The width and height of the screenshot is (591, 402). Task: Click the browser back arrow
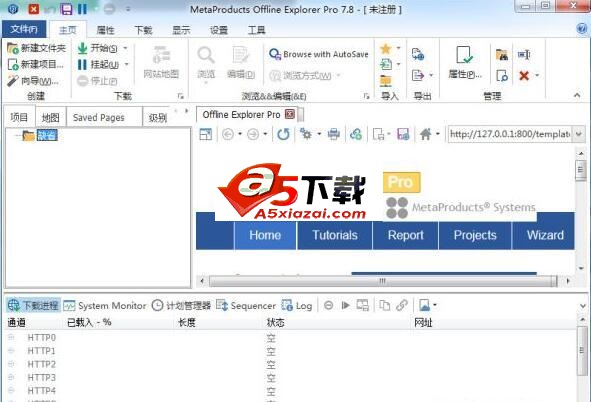(x=228, y=134)
